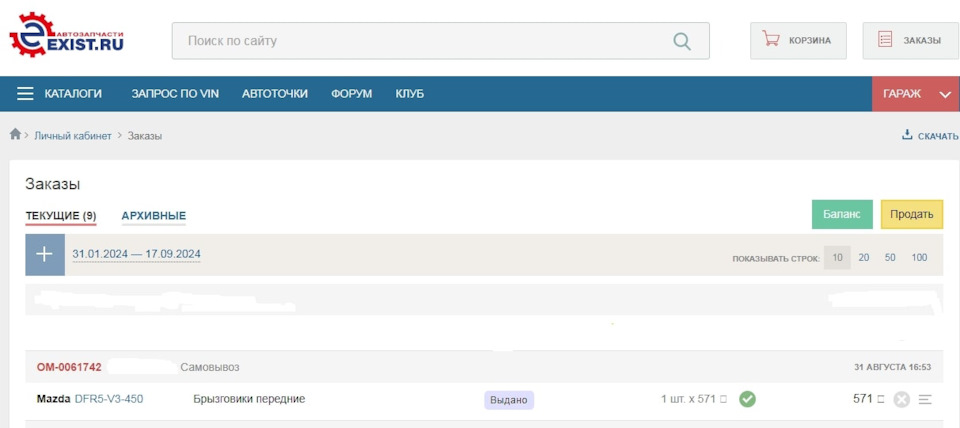
Task: Expand the Гараж dropdown
Action: (x=916, y=94)
